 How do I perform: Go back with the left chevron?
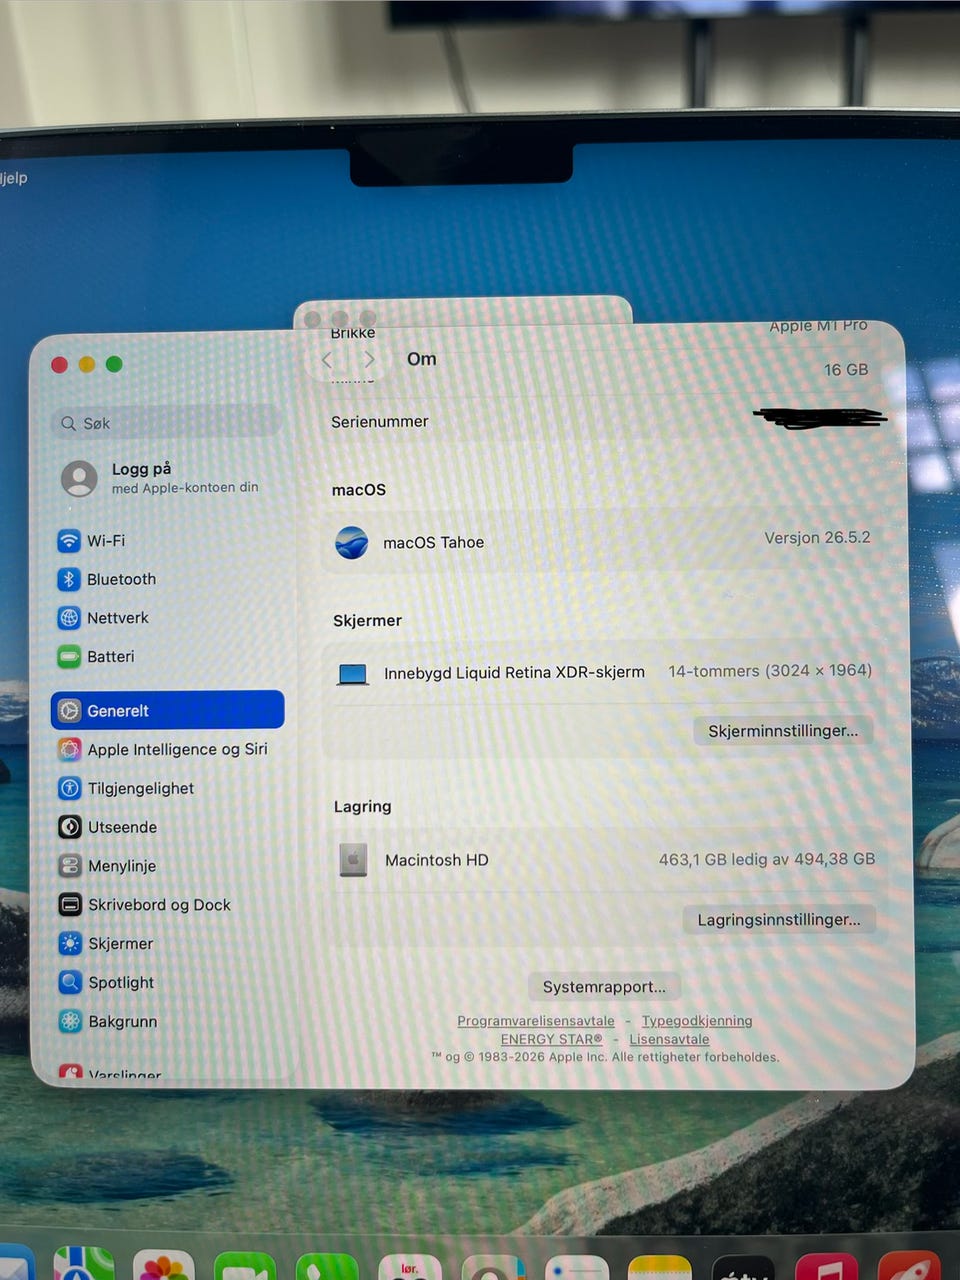327,359
